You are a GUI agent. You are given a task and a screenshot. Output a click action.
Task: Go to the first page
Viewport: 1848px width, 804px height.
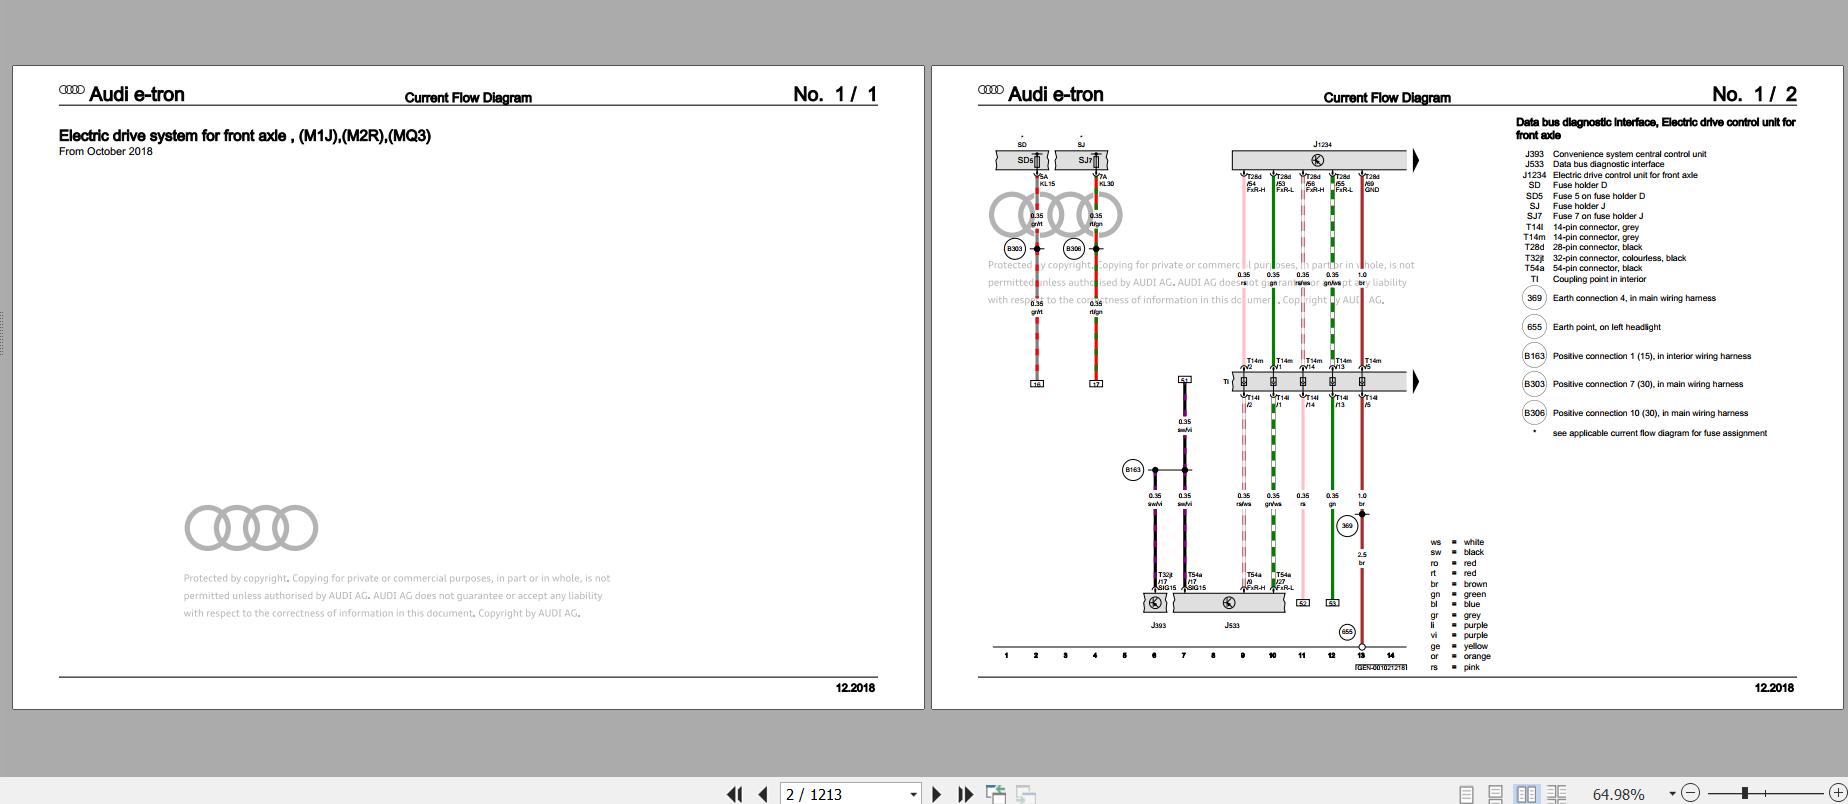[734, 794]
